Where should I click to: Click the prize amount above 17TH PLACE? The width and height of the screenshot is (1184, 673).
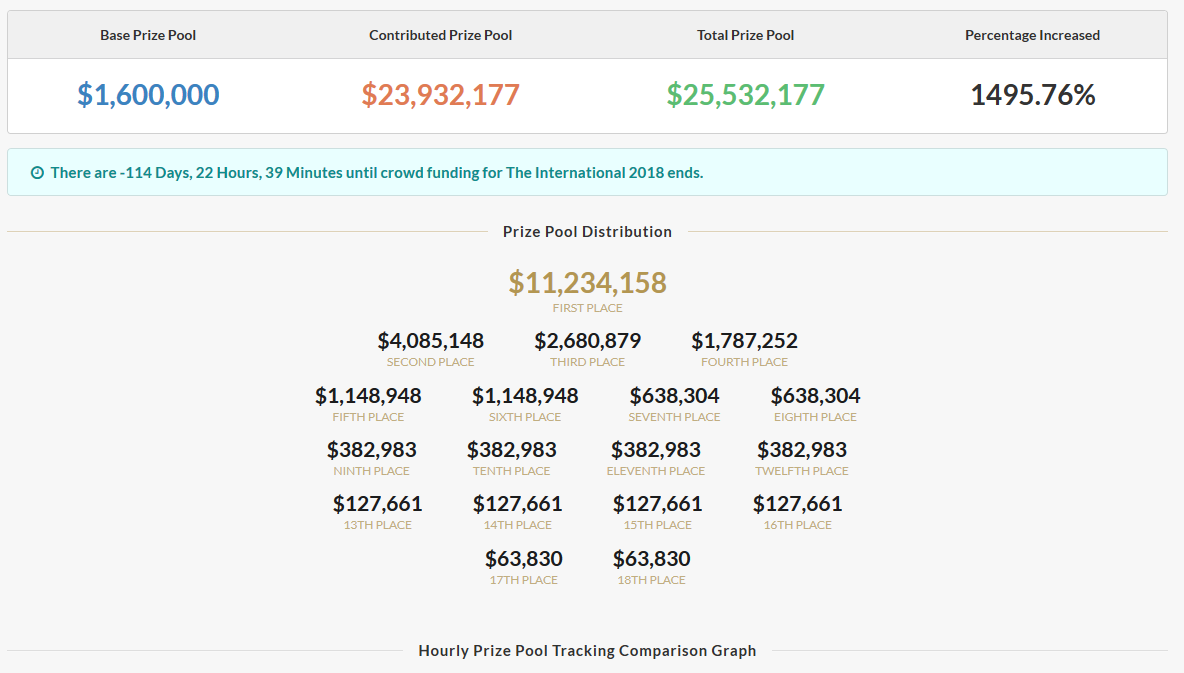(x=523, y=559)
